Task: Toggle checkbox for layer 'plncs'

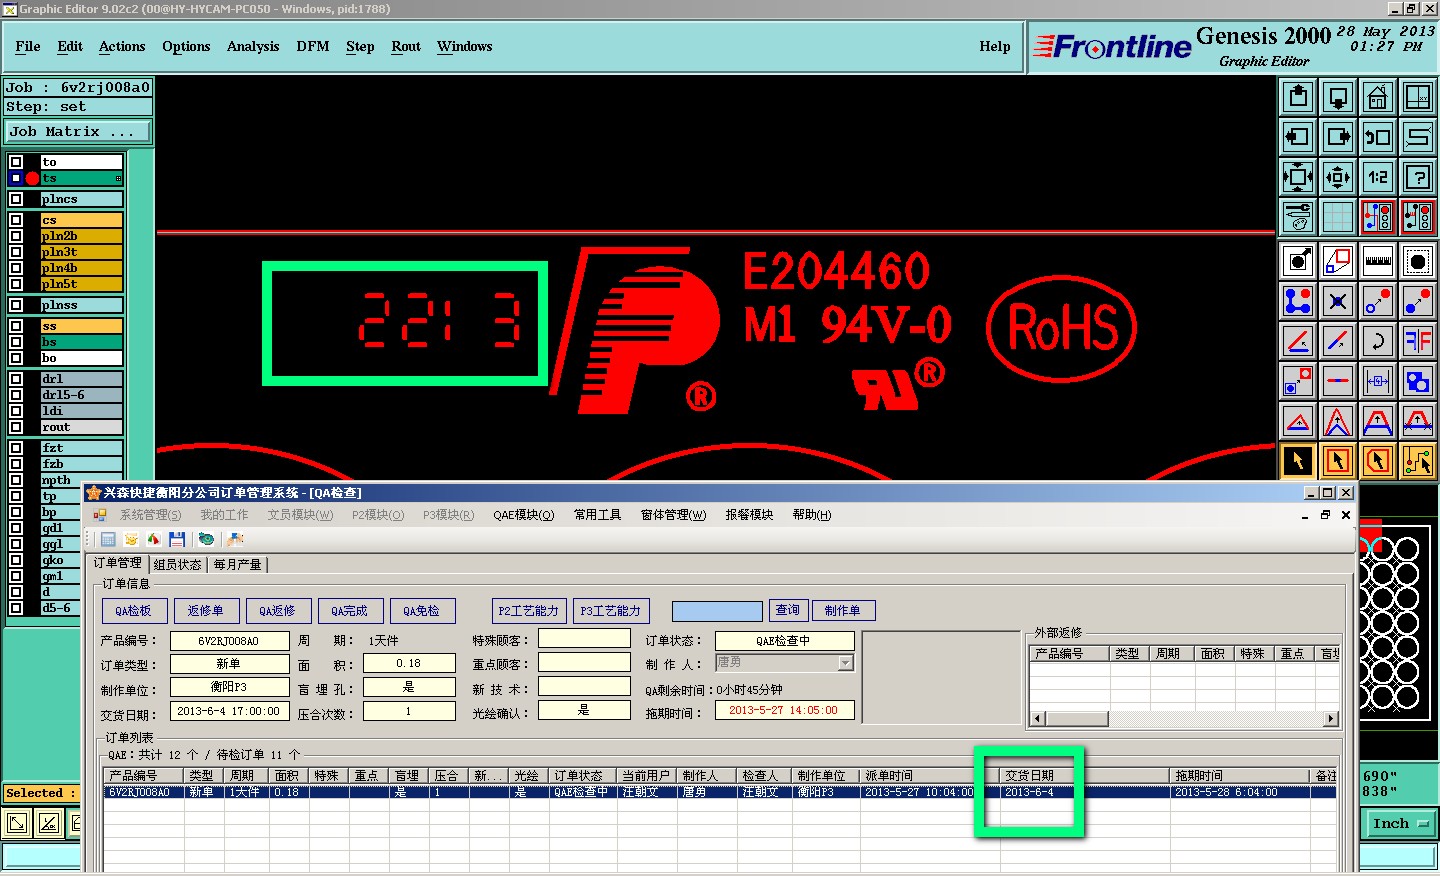Action: (x=16, y=199)
